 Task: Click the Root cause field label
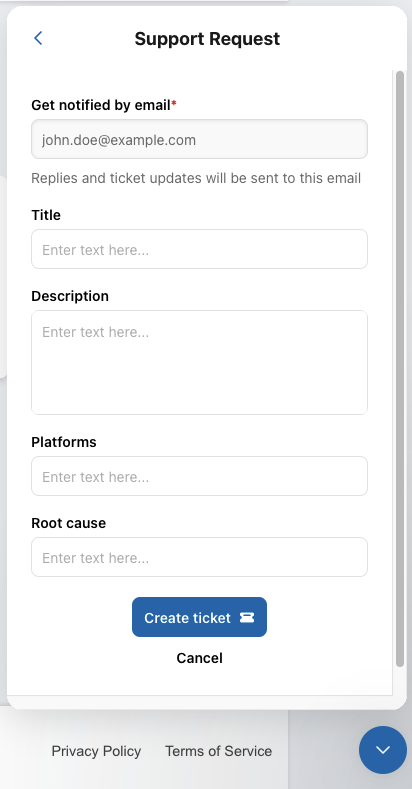[x=68, y=523]
